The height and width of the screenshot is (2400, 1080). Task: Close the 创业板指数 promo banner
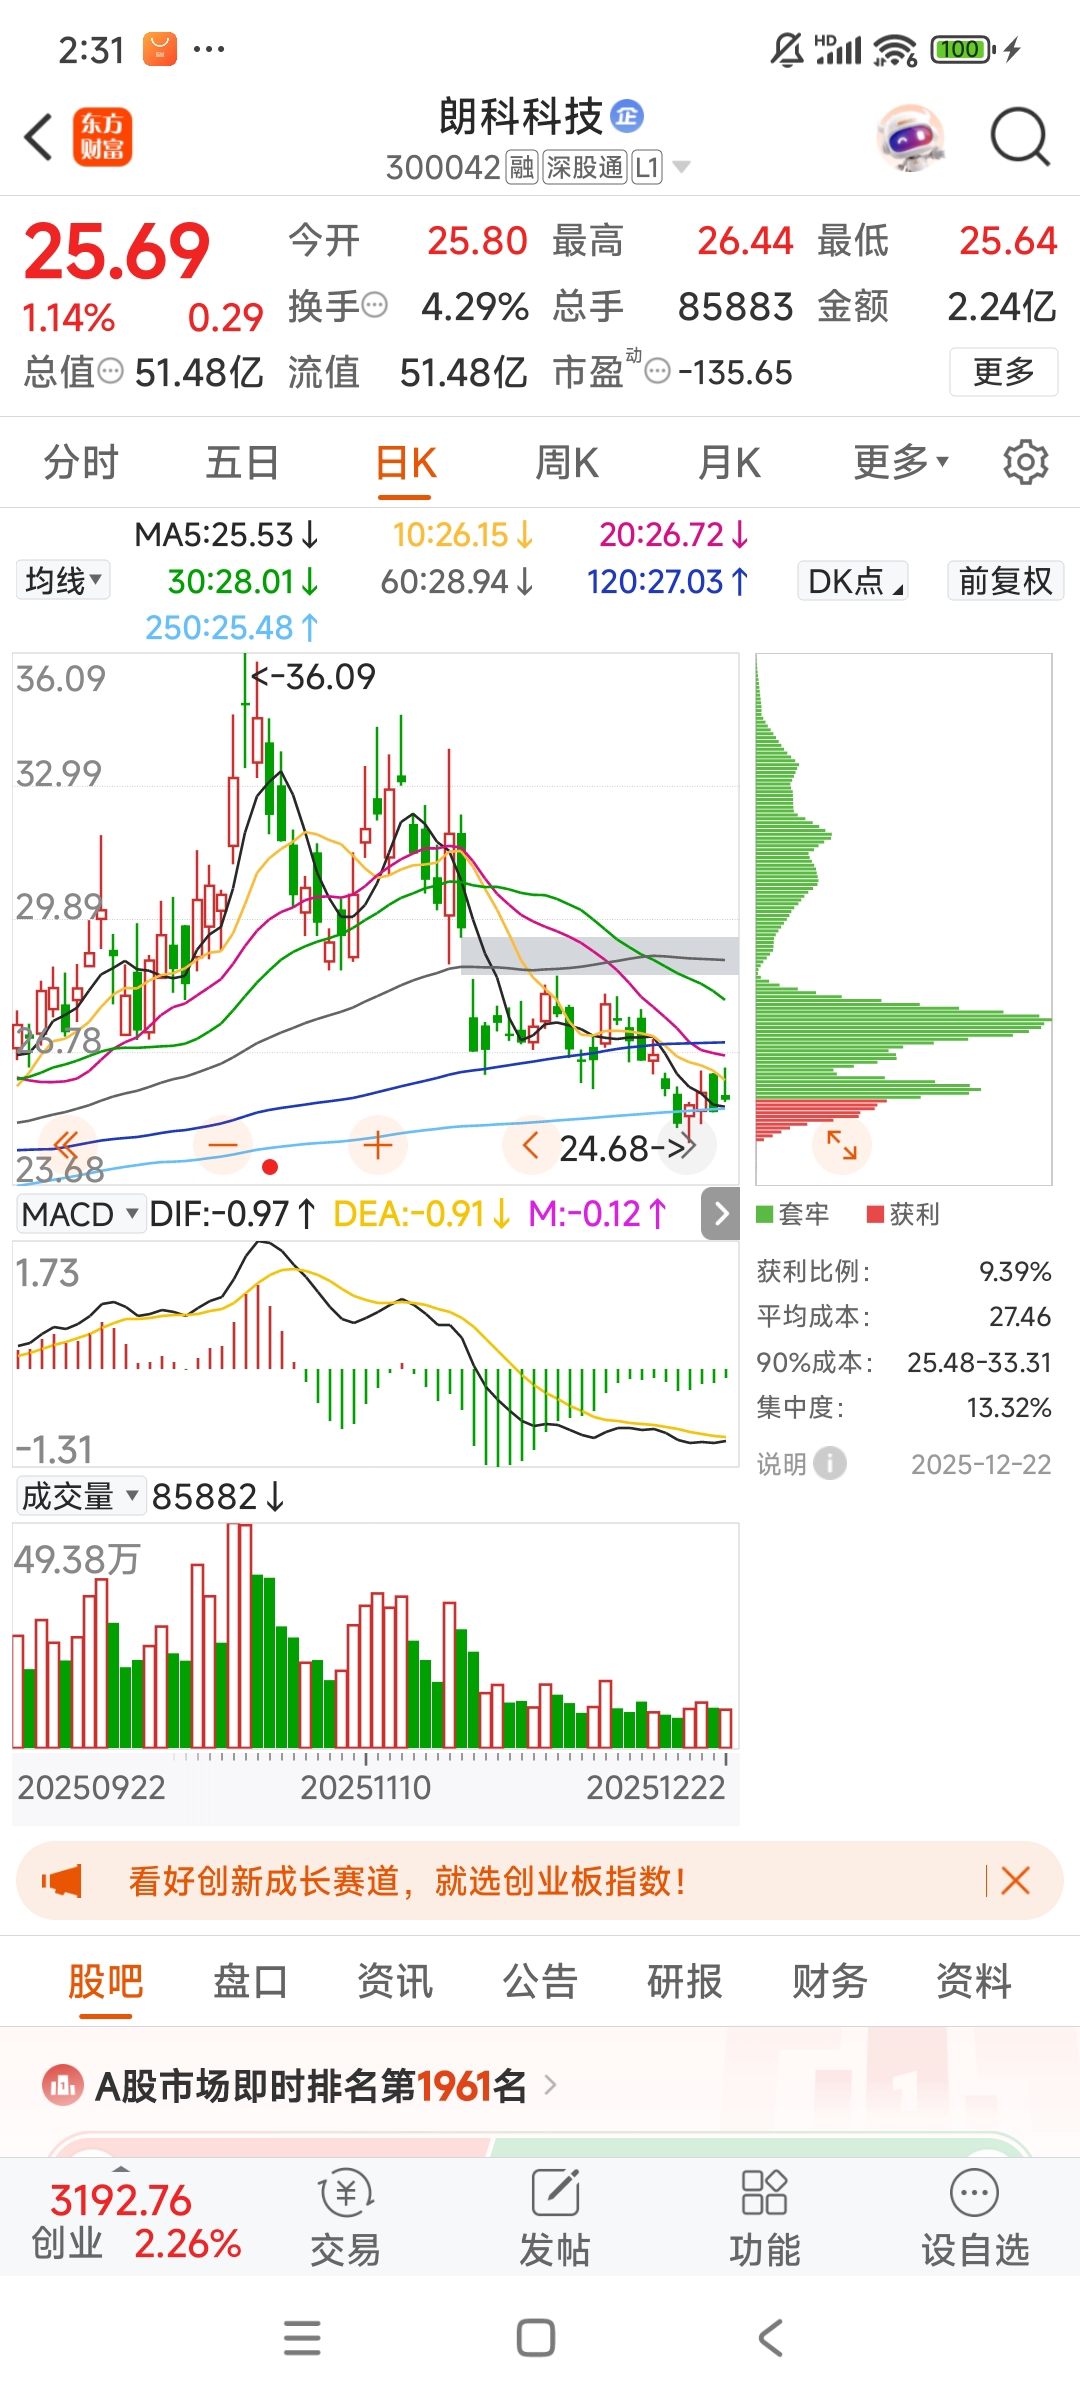1016,1881
